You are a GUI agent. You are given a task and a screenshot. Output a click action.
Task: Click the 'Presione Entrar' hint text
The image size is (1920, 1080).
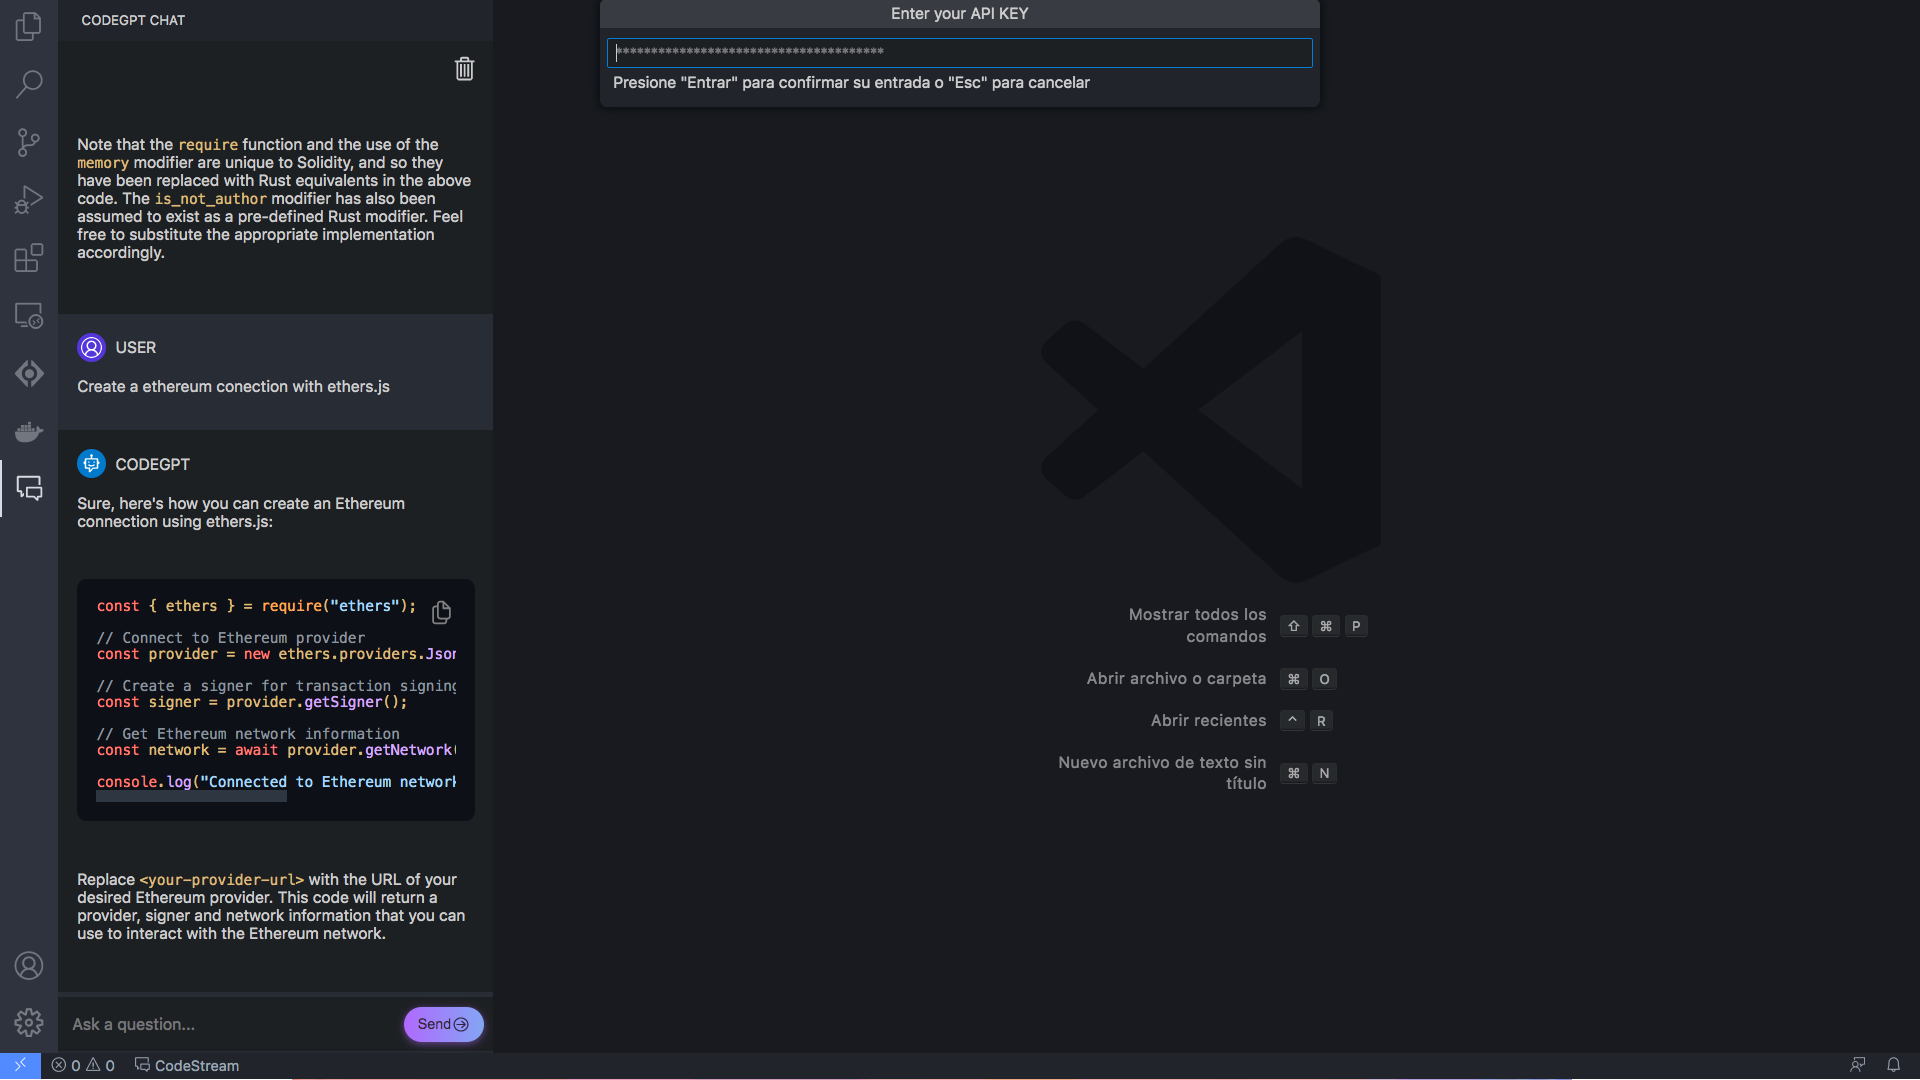[851, 83]
